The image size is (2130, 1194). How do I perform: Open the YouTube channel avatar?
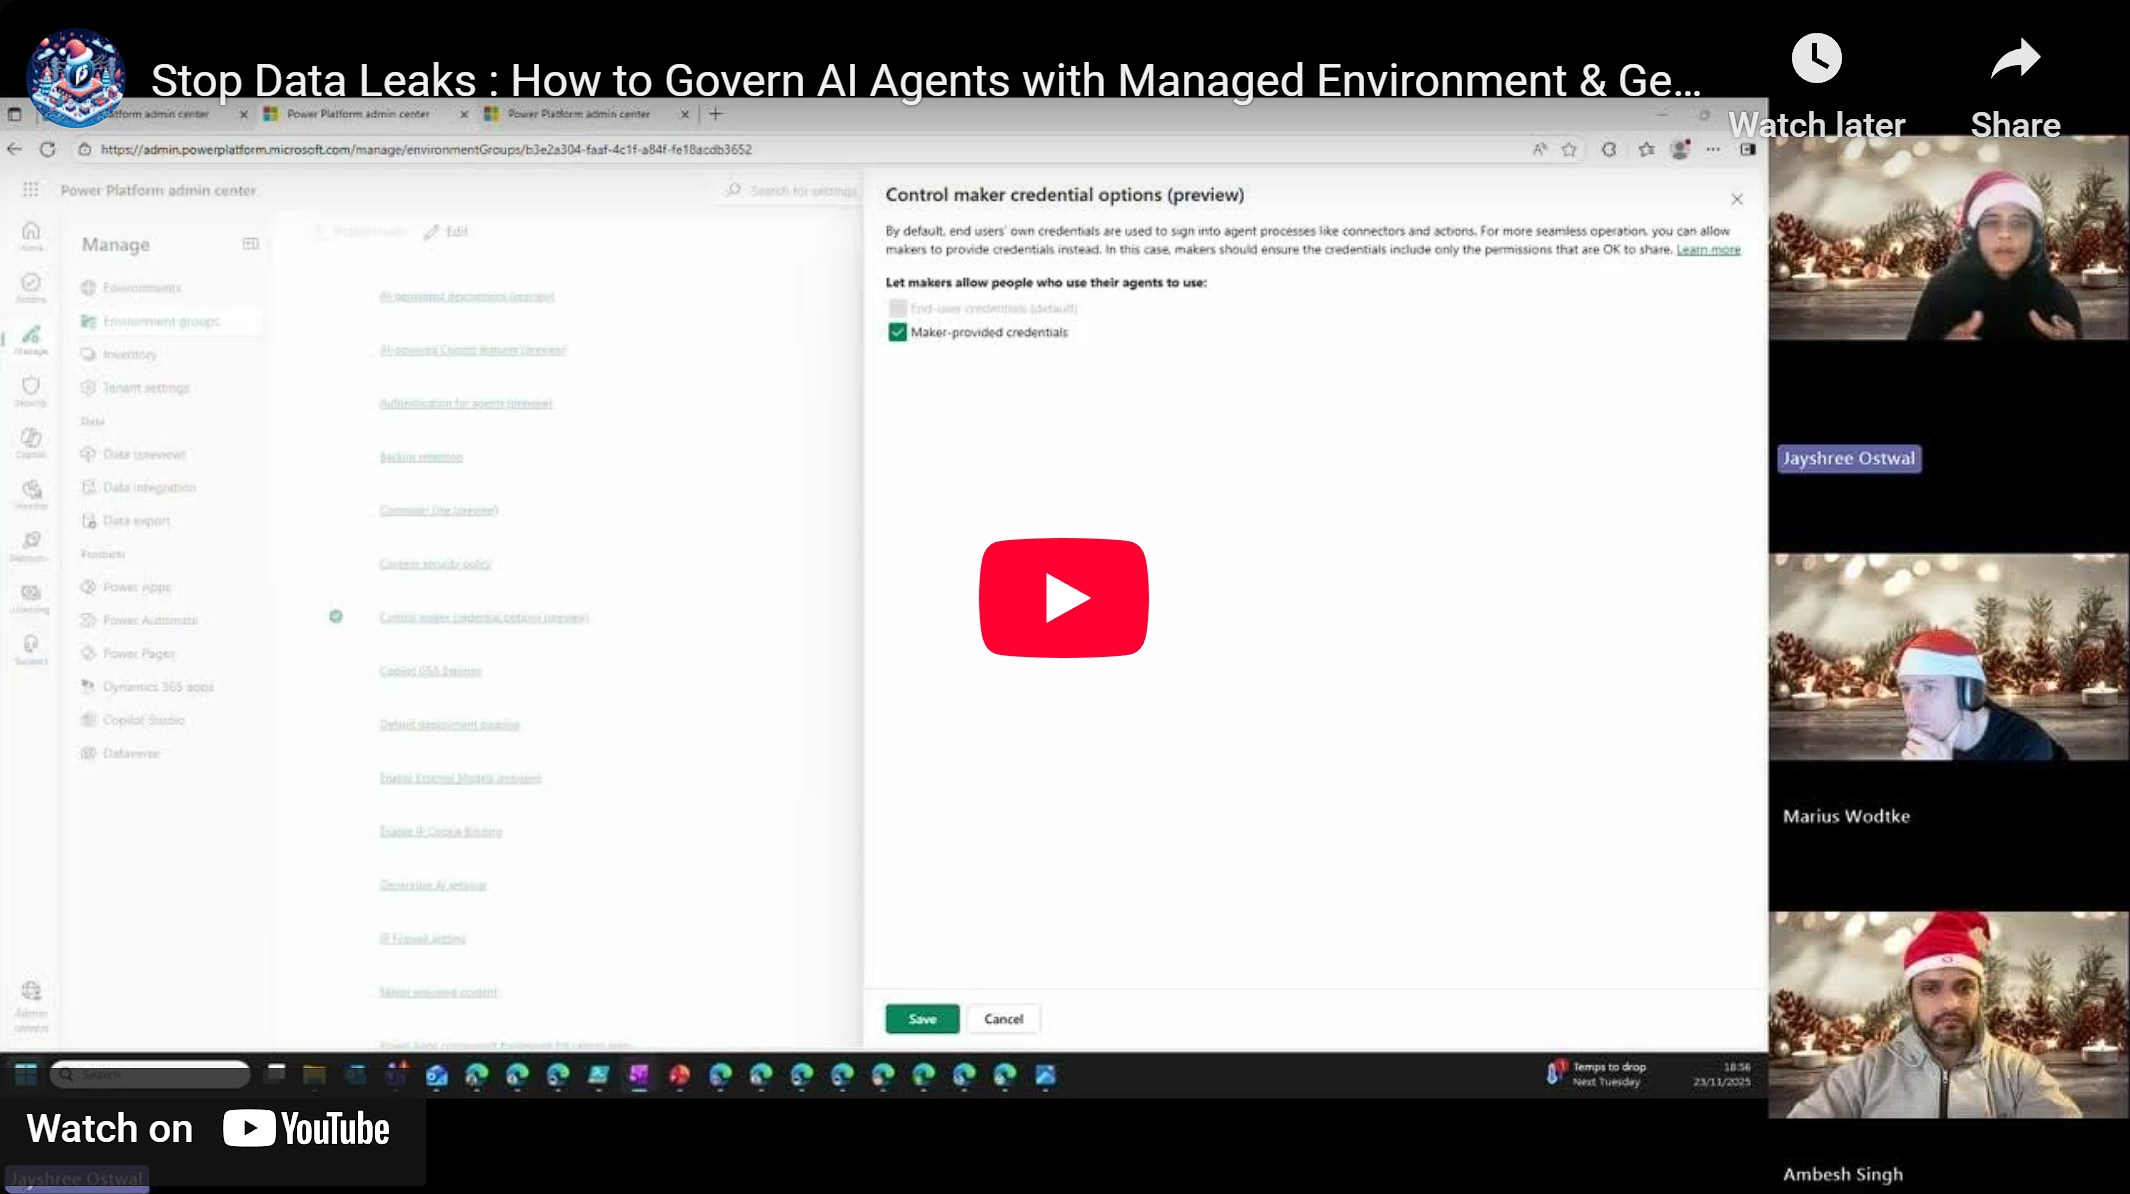click(76, 77)
